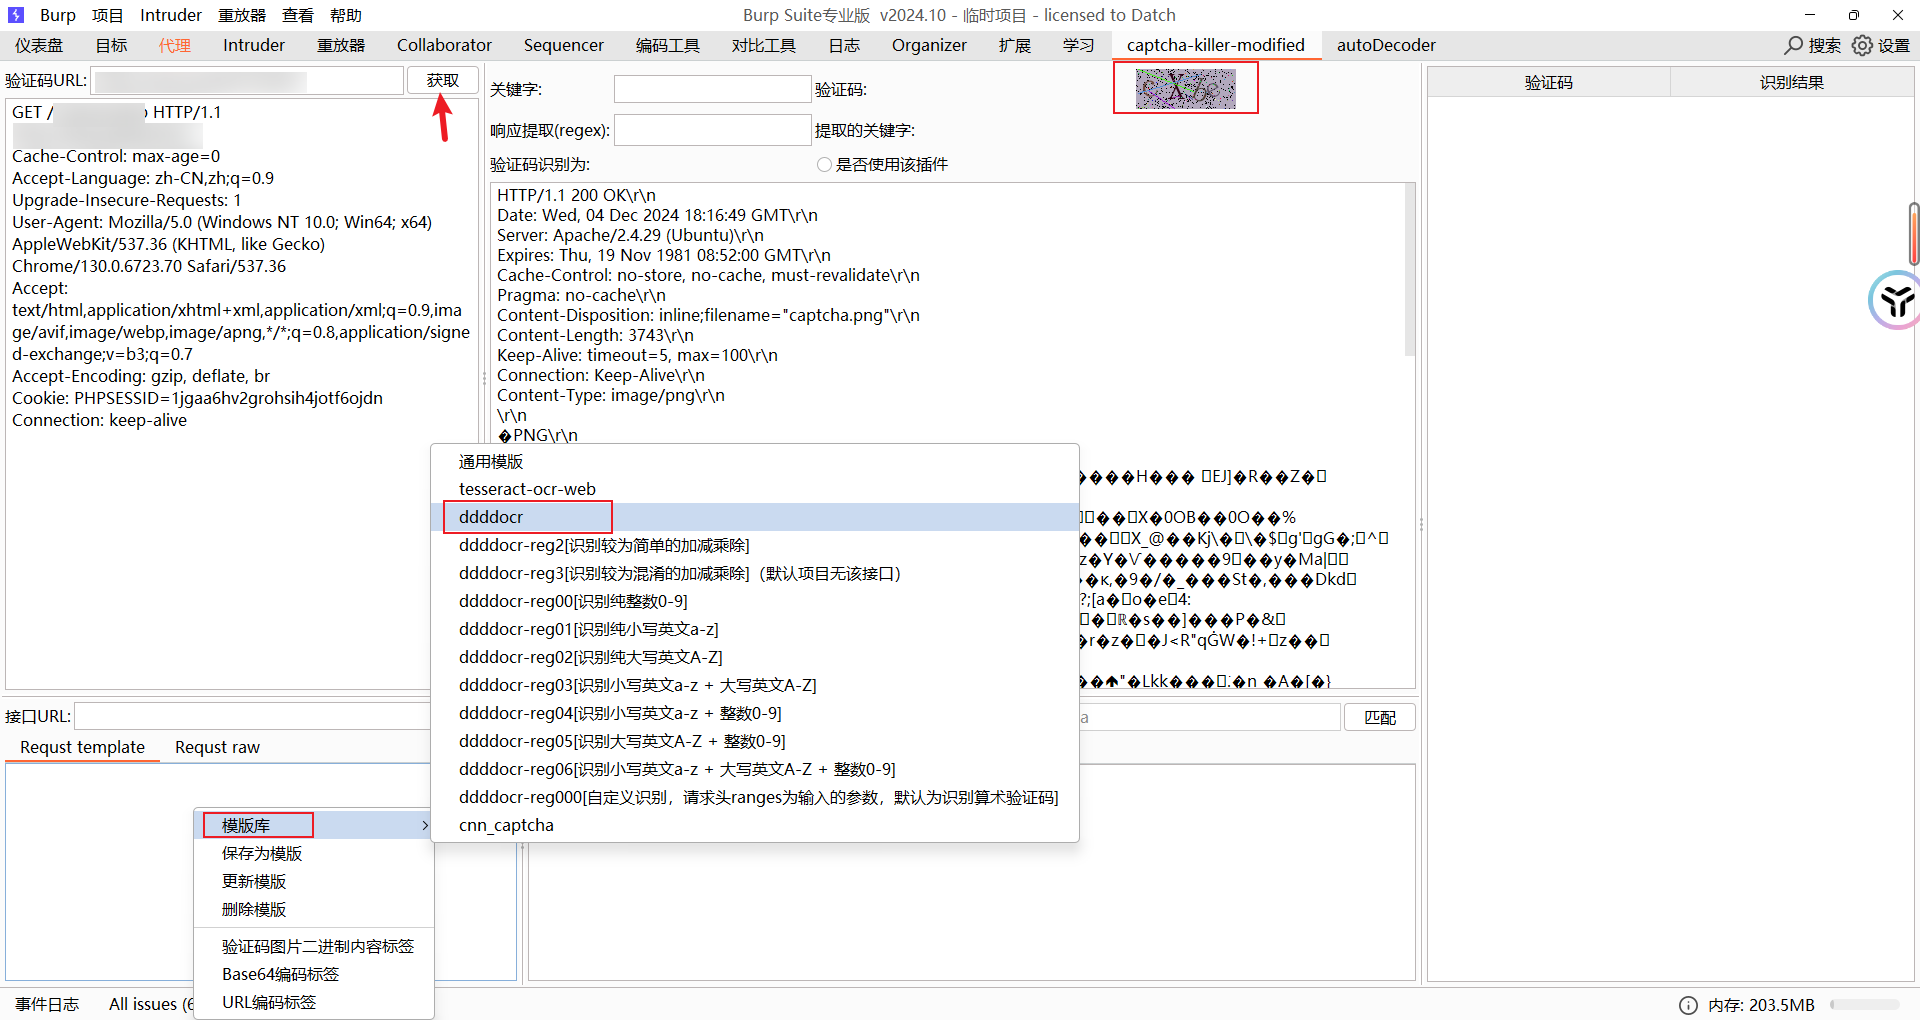Click the 识别结果 column header
The image size is (1920, 1020).
coord(1792,82)
